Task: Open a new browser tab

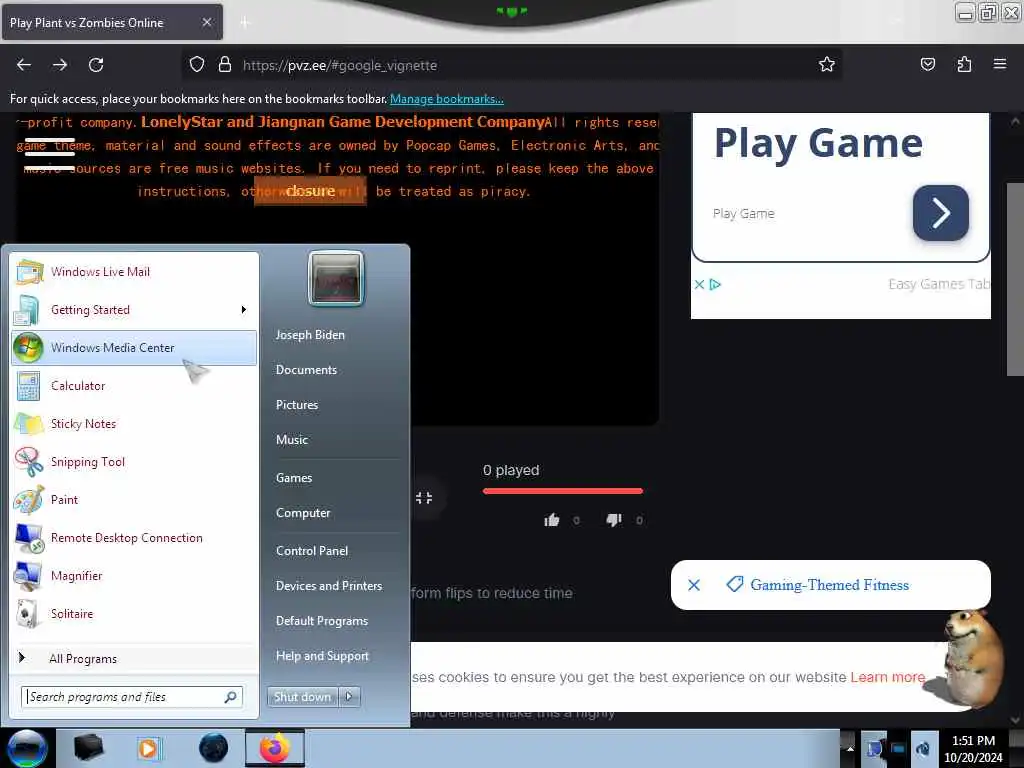Action: (x=245, y=23)
